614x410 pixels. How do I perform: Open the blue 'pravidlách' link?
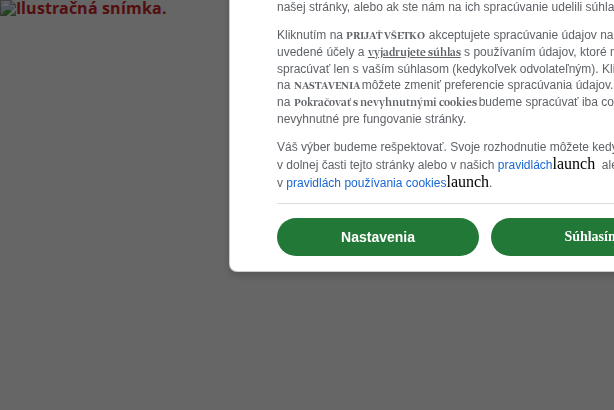[x=525, y=165]
